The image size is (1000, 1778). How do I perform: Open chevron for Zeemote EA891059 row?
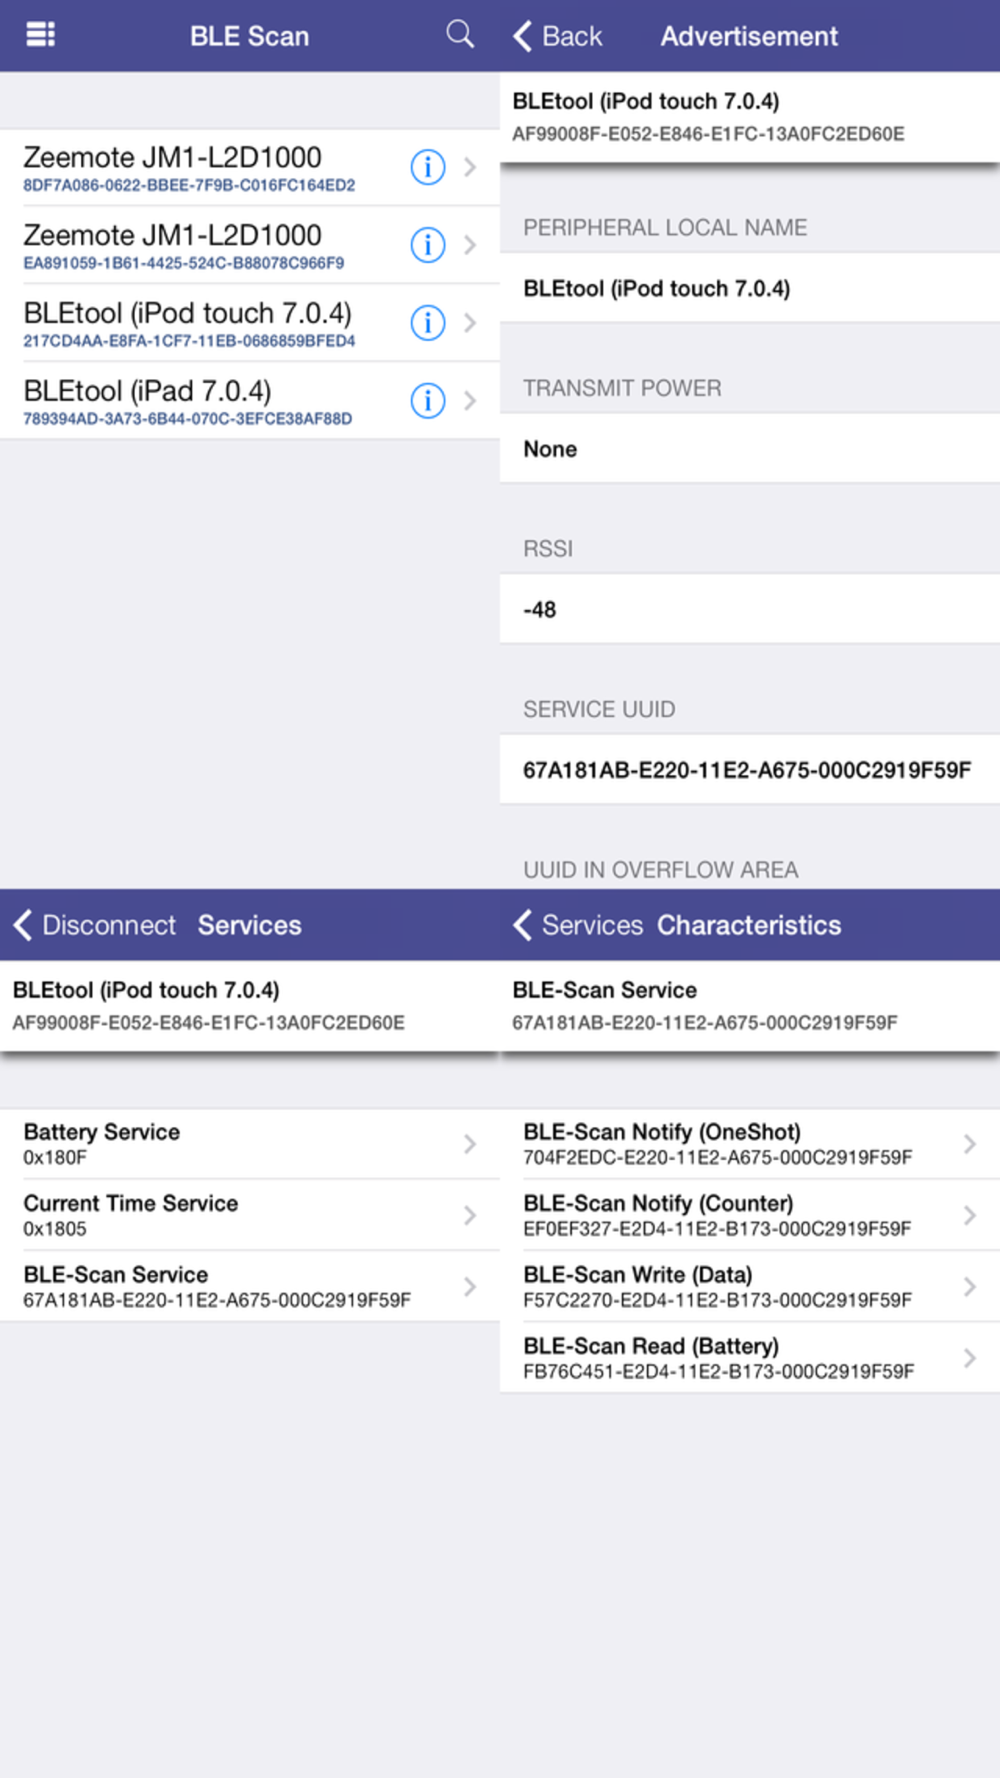(470, 245)
